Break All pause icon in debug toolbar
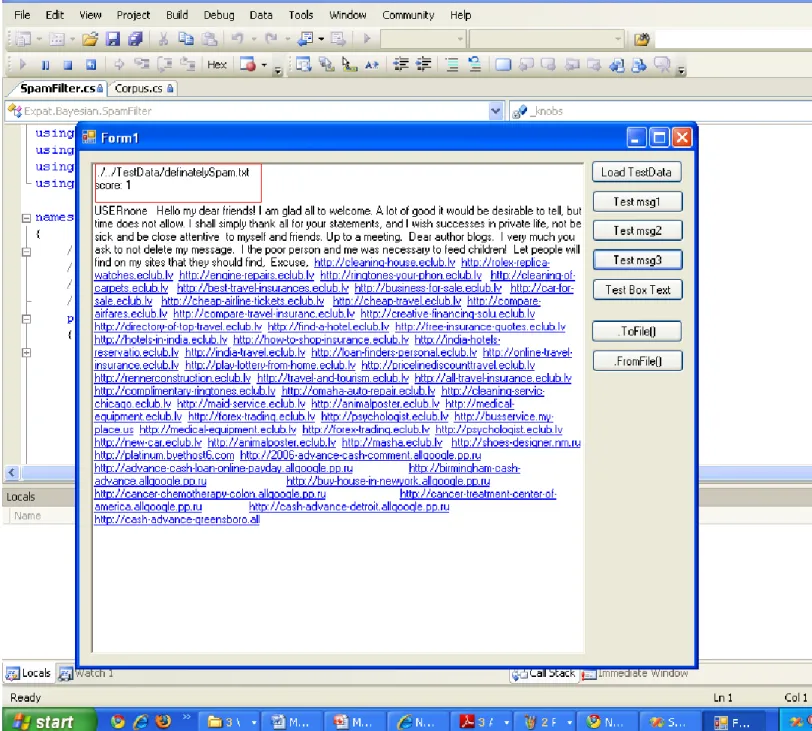Screen dimensions: 812x731 [46, 65]
